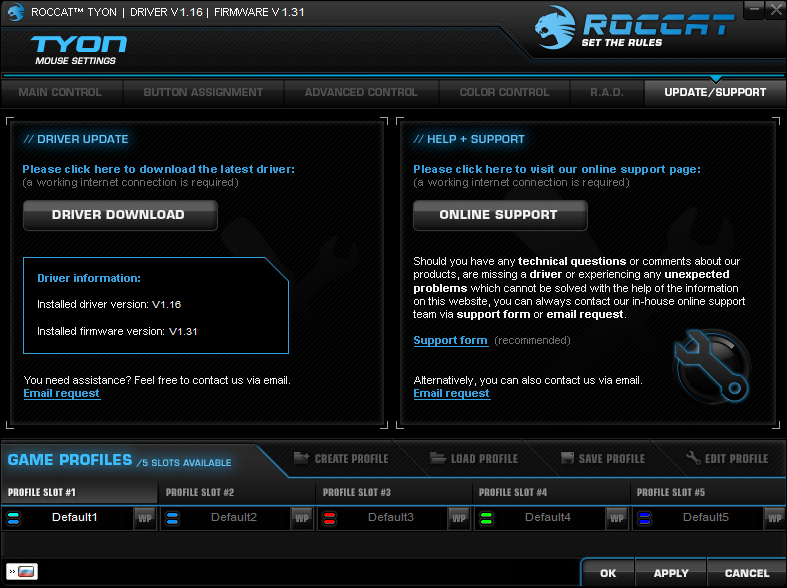Click WP button for Default4
This screenshot has height=588, width=787.
(x=617, y=518)
